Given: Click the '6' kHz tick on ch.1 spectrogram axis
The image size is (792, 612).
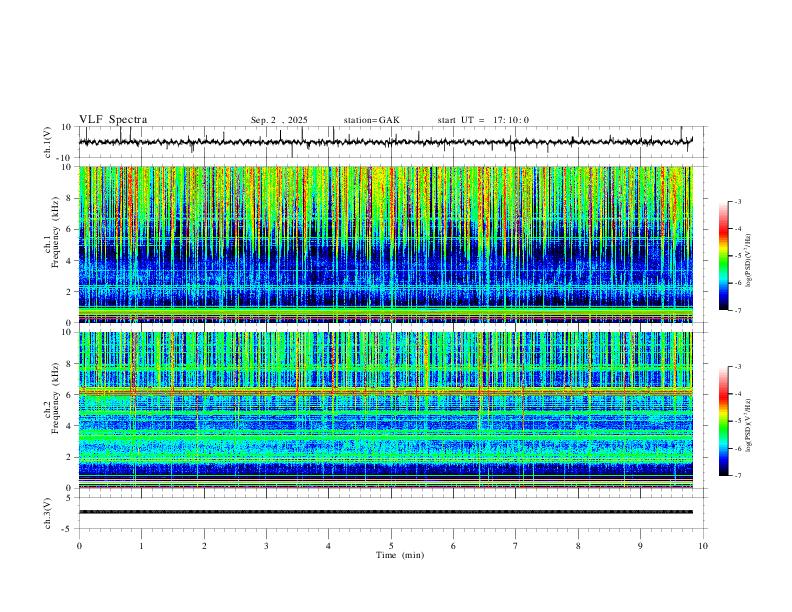Looking at the screenshot, I should (69, 229).
